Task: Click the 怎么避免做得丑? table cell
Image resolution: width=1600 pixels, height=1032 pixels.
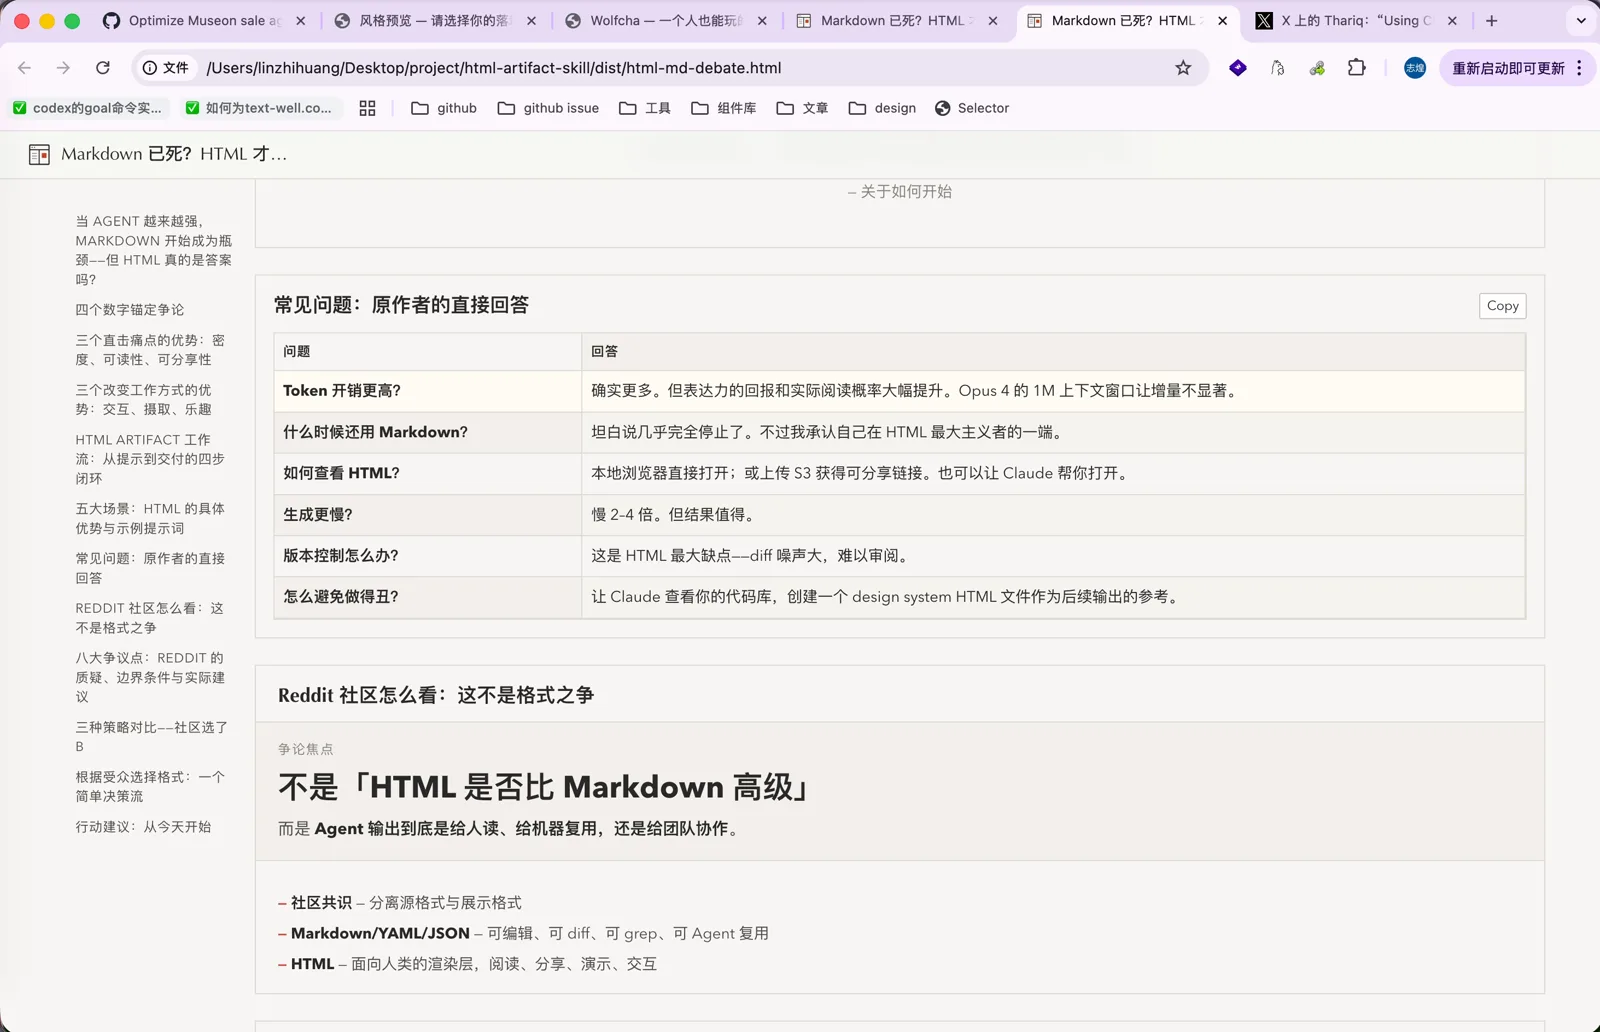Action: (428, 596)
